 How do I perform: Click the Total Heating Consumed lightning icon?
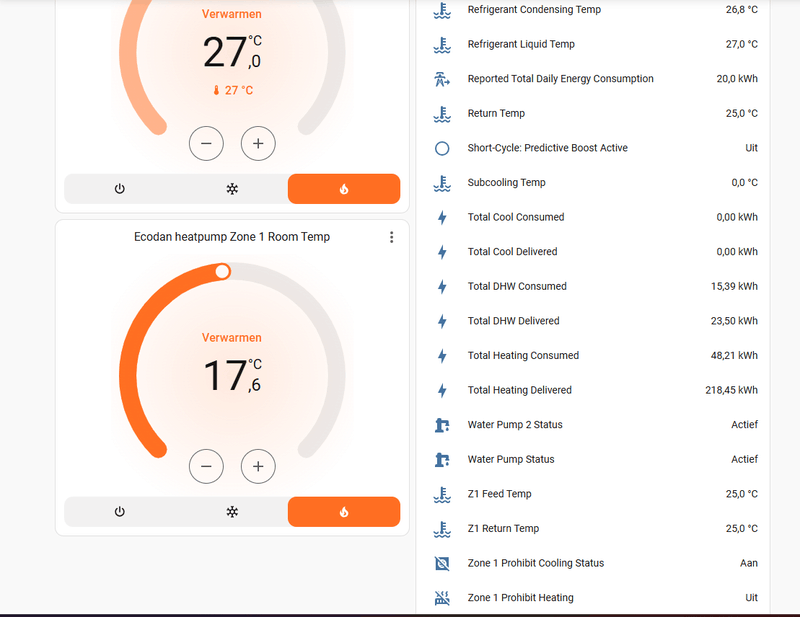[x=442, y=356]
